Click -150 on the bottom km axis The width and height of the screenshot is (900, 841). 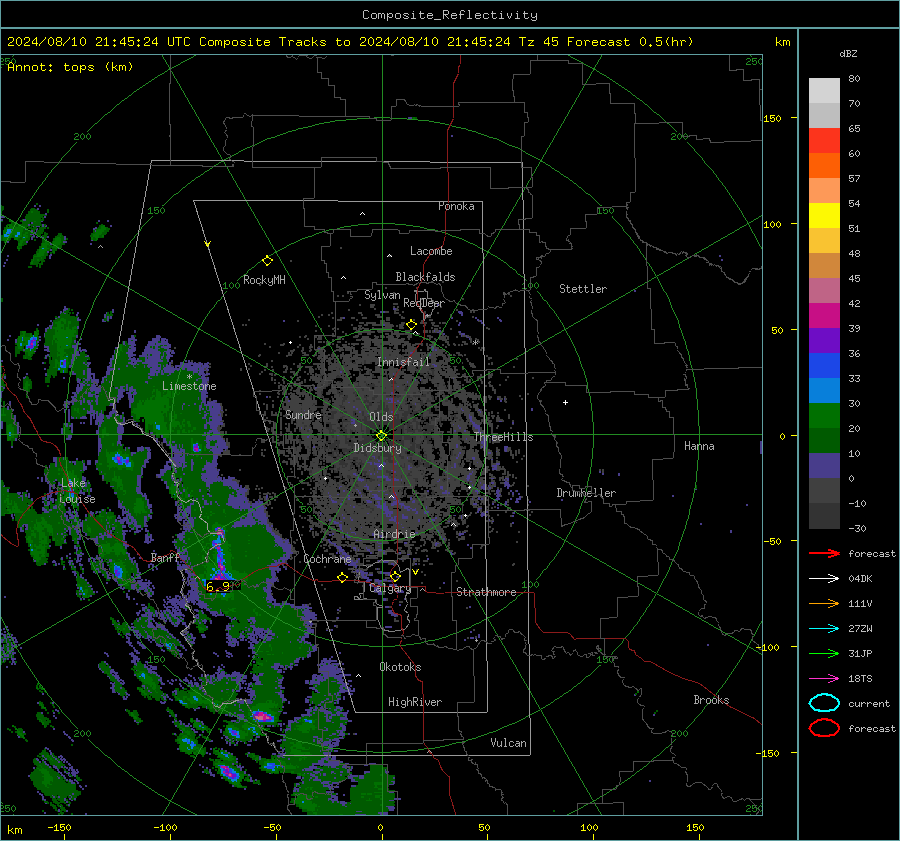click(59, 827)
